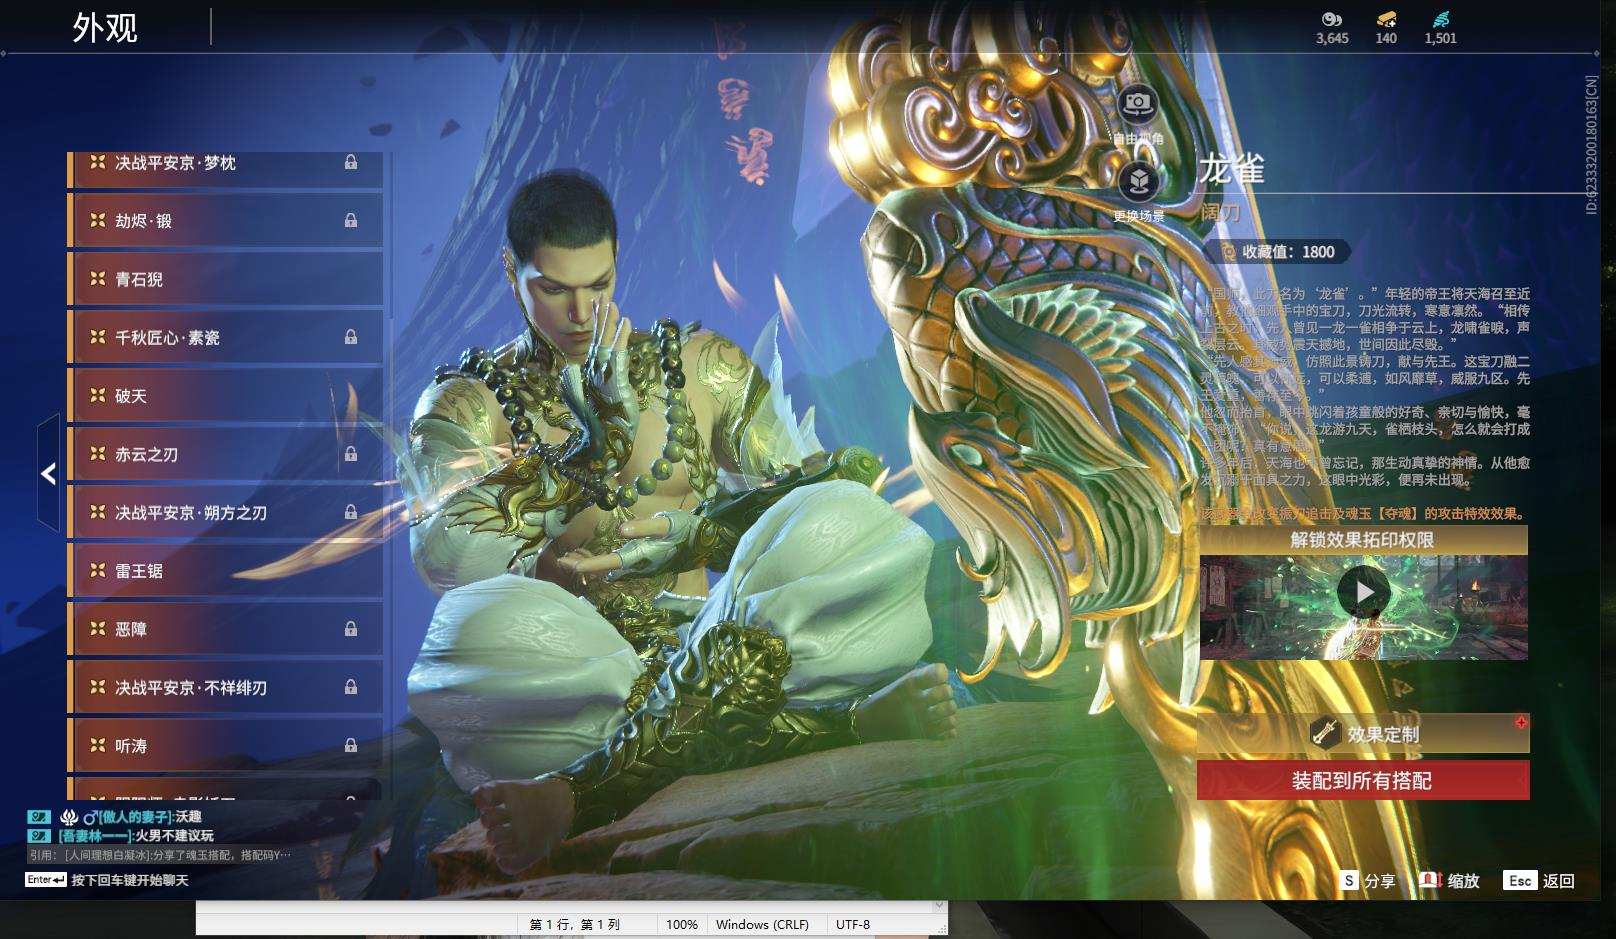Click lock icon on 决战平安京·不祥绯刃 row
The height and width of the screenshot is (939, 1616).
(351, 687)
